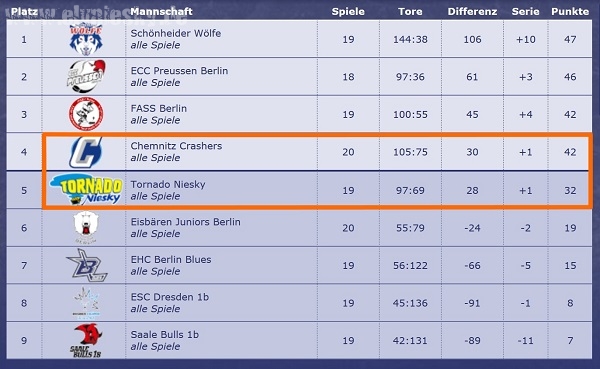
Task: Click the Differenz column header
Action: click(472, 11)
